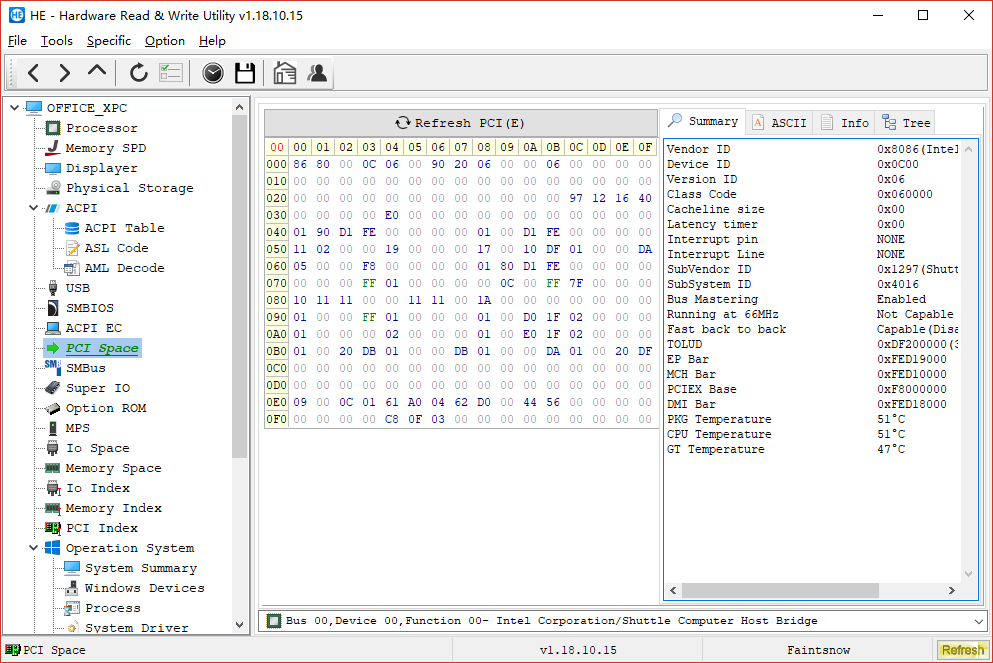Open Io Space entry
Viewport: 993px width, 663px height.
click(98, 448)
